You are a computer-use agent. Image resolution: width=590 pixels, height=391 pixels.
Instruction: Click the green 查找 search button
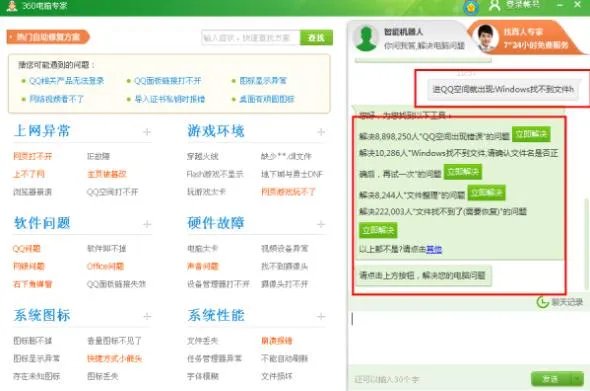(316, 38)
